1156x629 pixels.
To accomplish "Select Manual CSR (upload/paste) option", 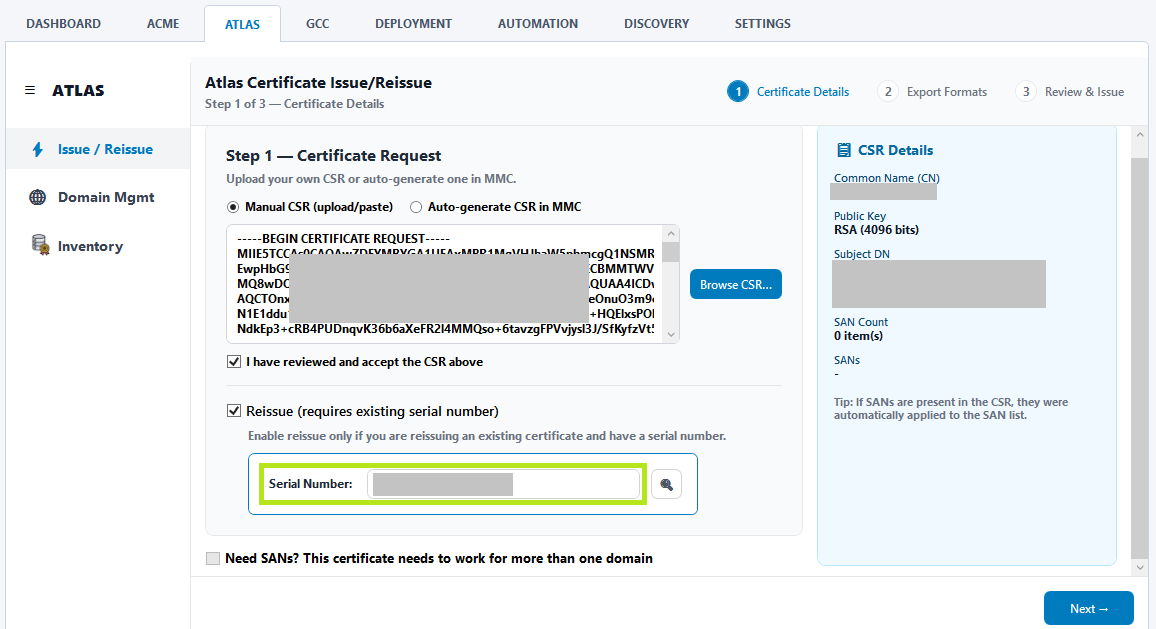I will (233, 207).
